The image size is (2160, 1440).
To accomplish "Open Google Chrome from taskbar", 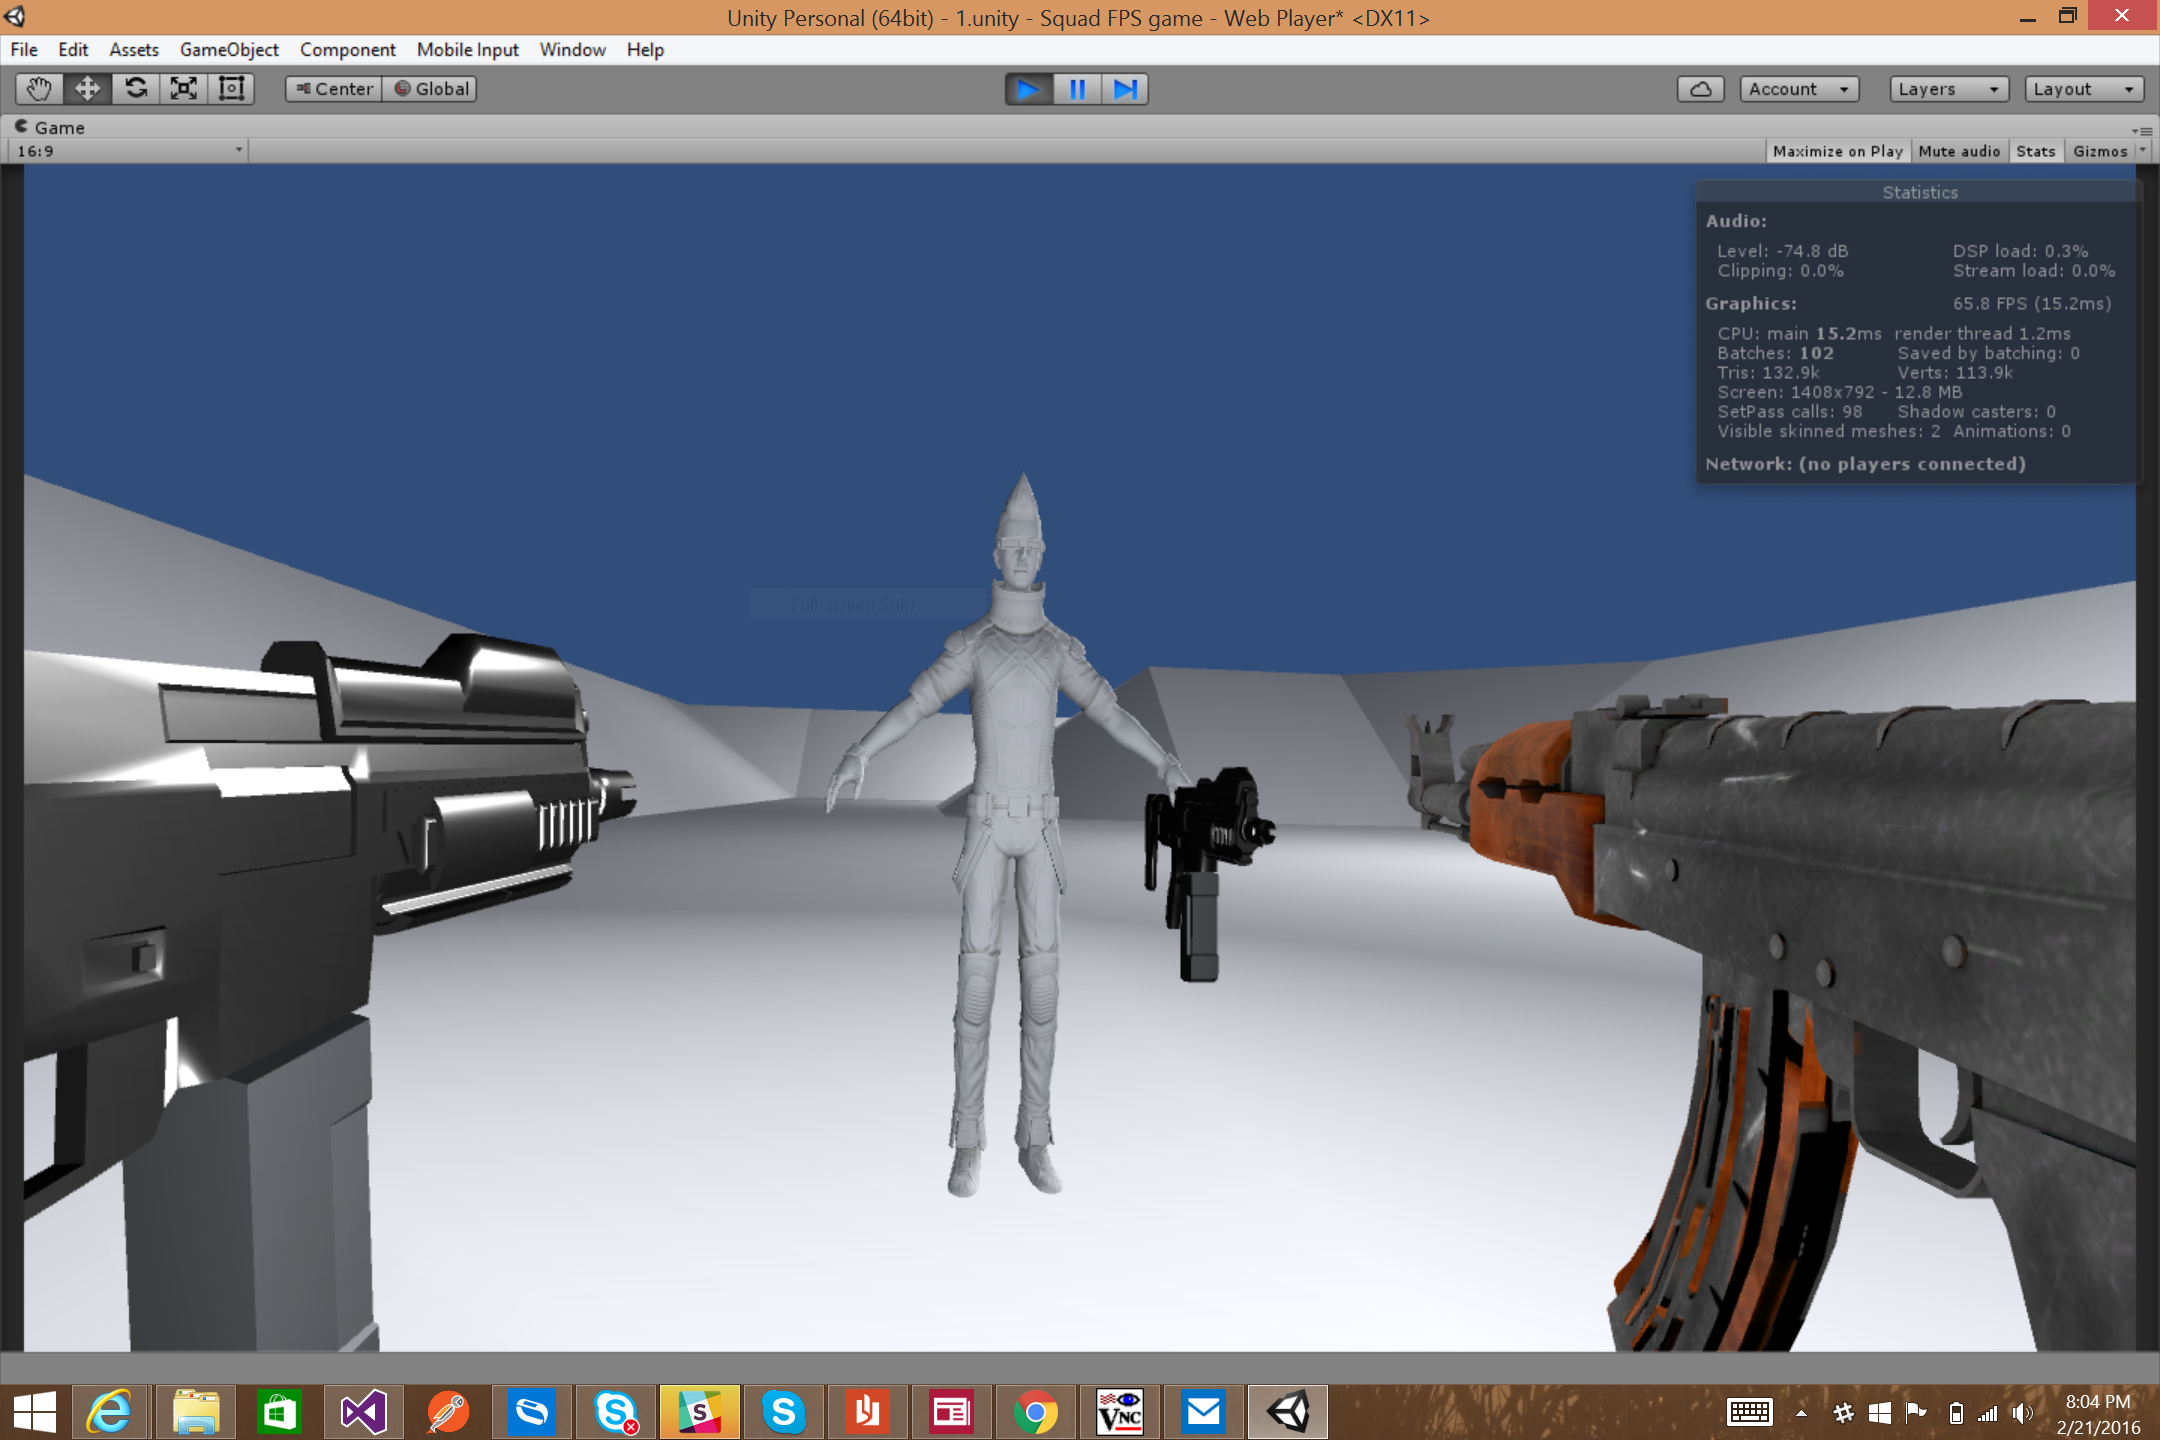I will tap(1035, 1412).
